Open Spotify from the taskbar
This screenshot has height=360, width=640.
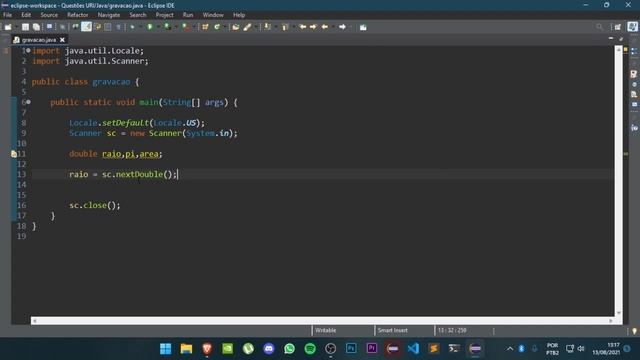coord(310,349)
